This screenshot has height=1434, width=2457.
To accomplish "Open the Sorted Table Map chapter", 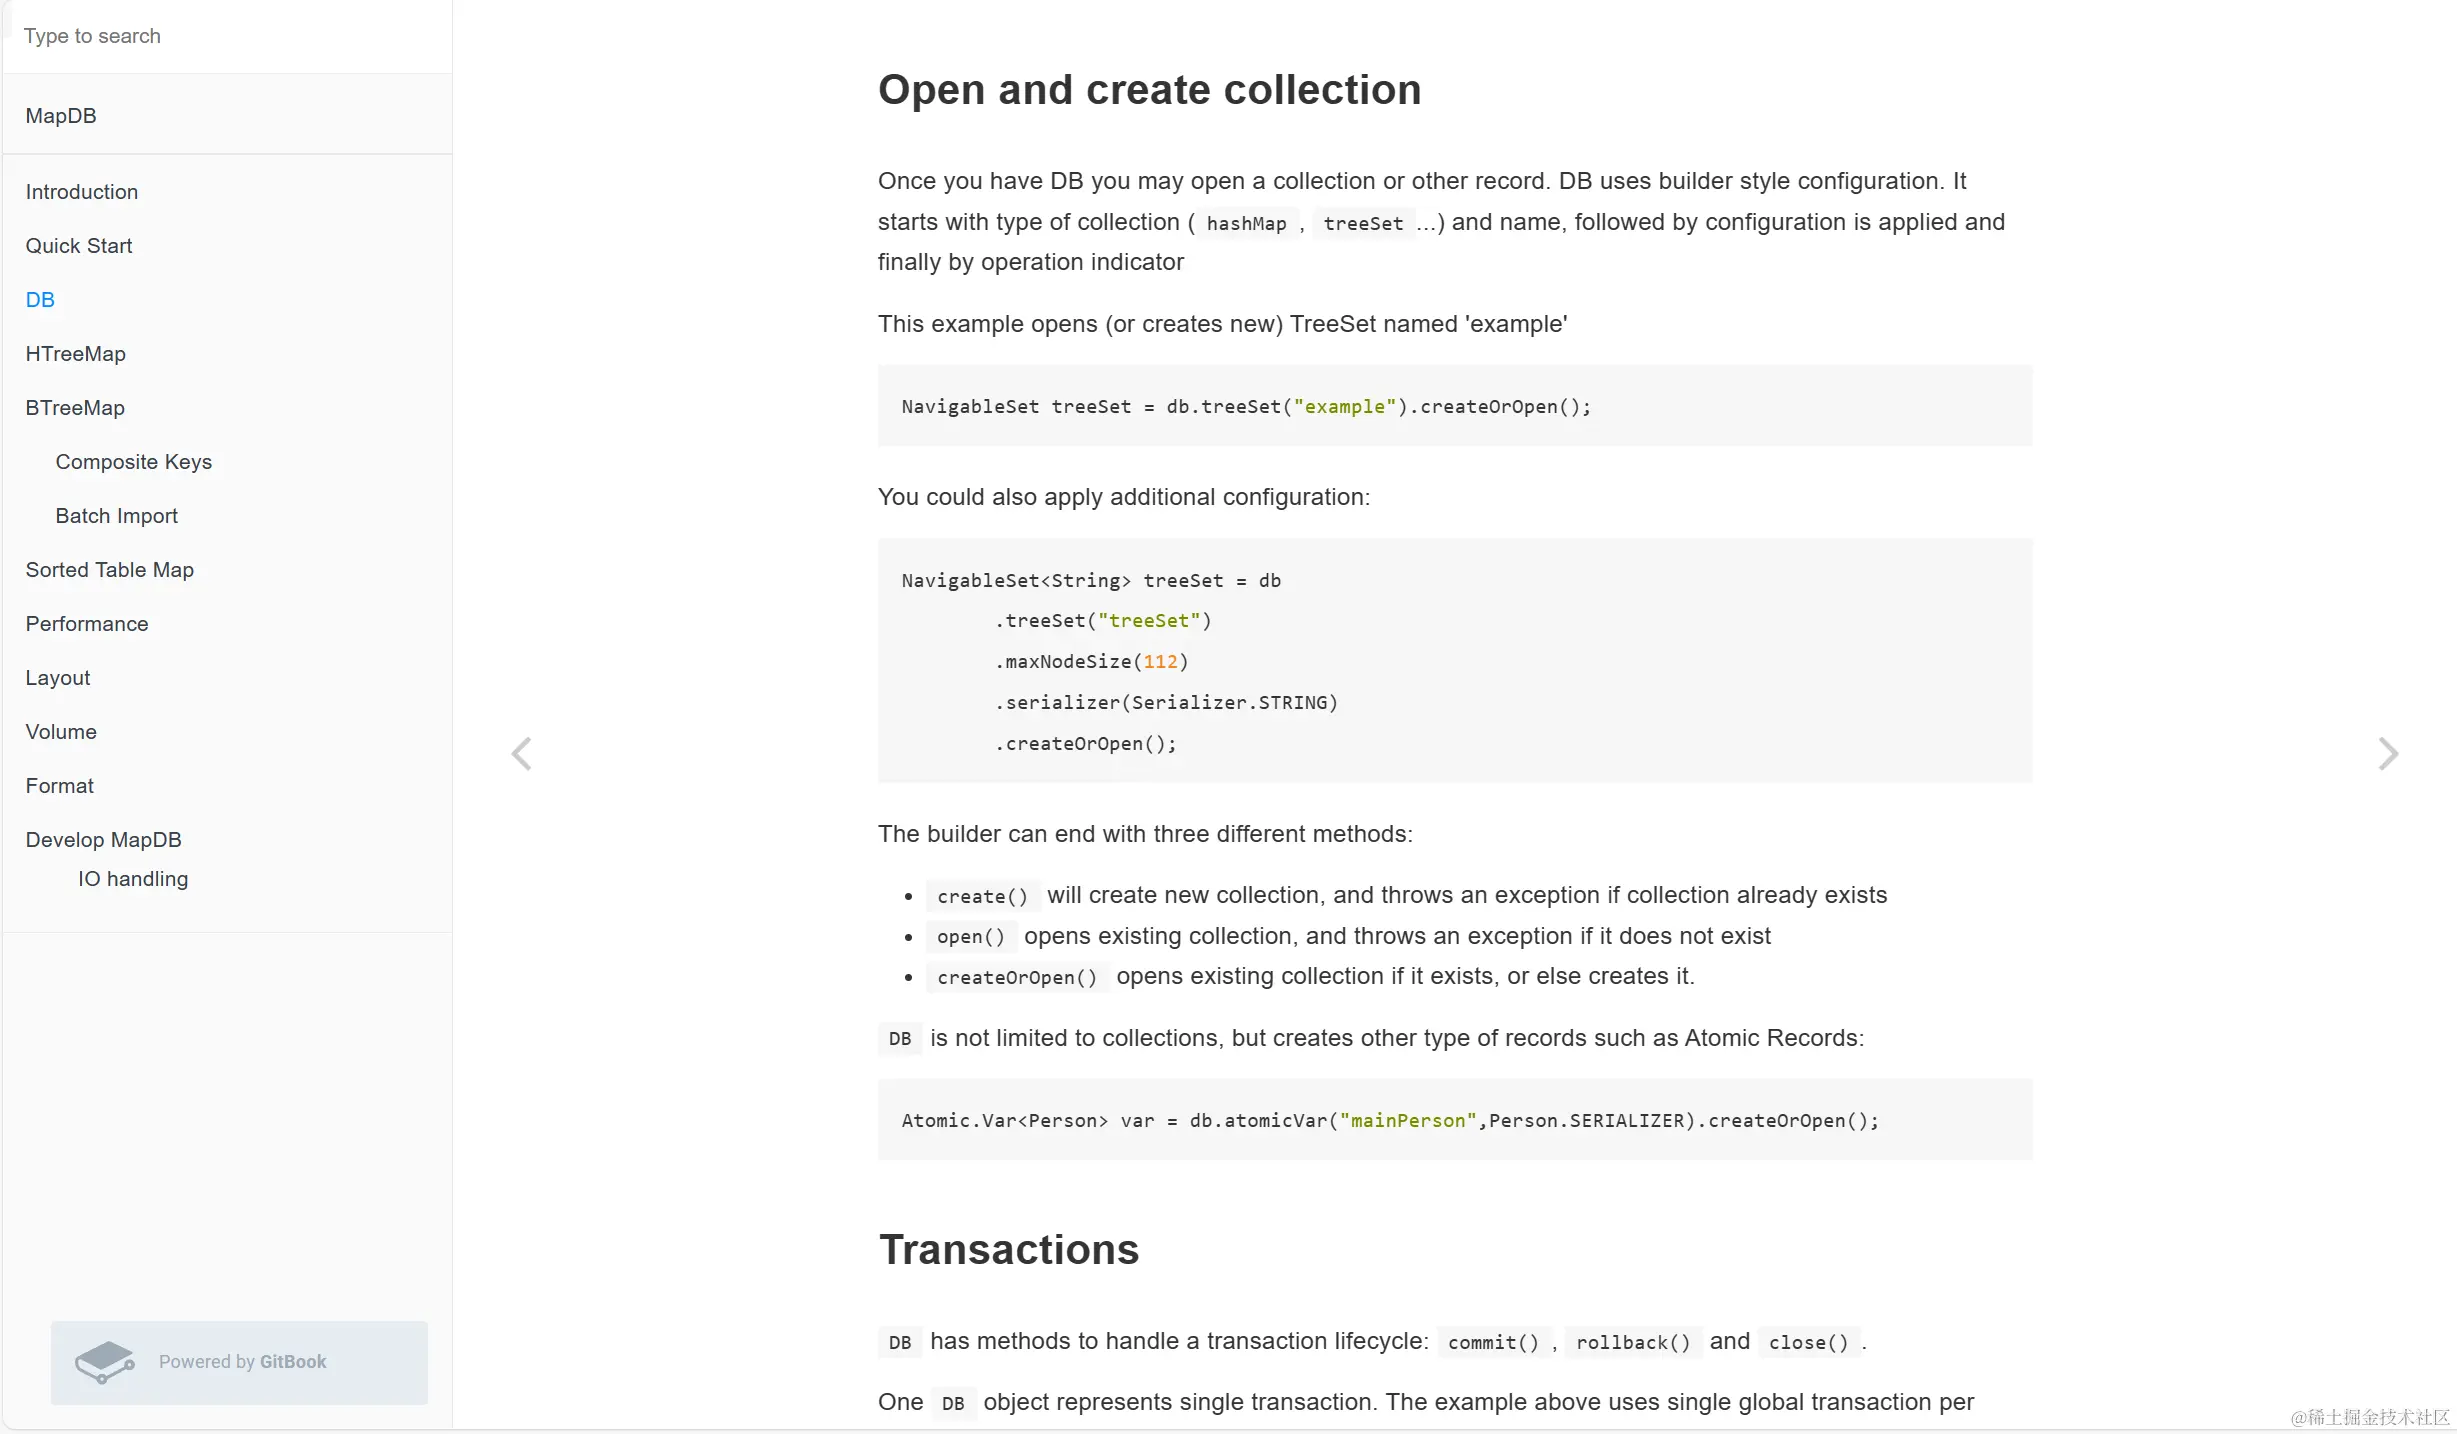I will 110,570.
